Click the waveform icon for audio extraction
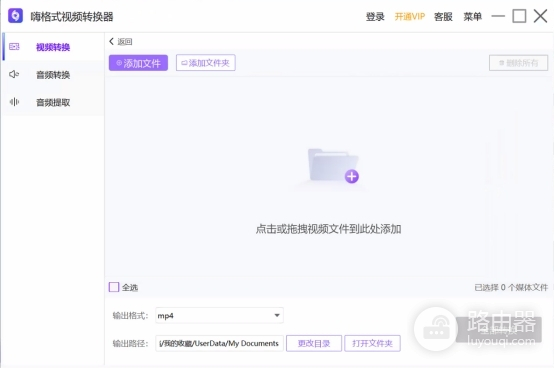This screenshot has width=554, height=369. pos(14,102)
